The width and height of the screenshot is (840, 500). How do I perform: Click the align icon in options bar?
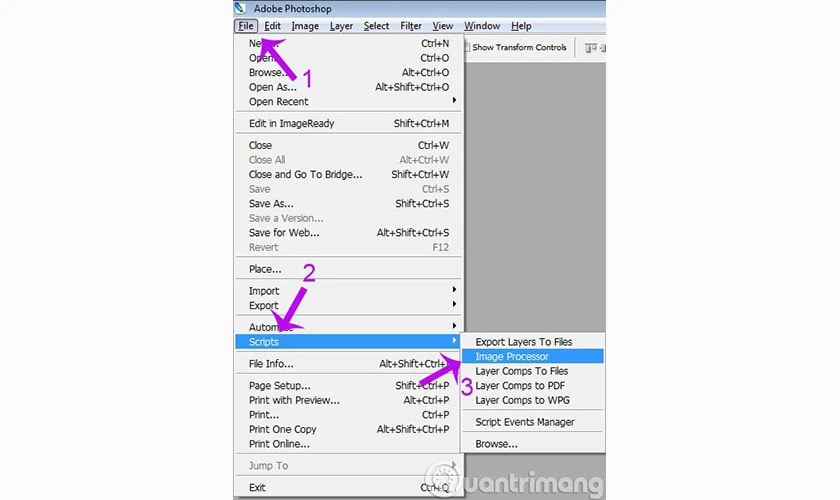click(x=590, y=48)
